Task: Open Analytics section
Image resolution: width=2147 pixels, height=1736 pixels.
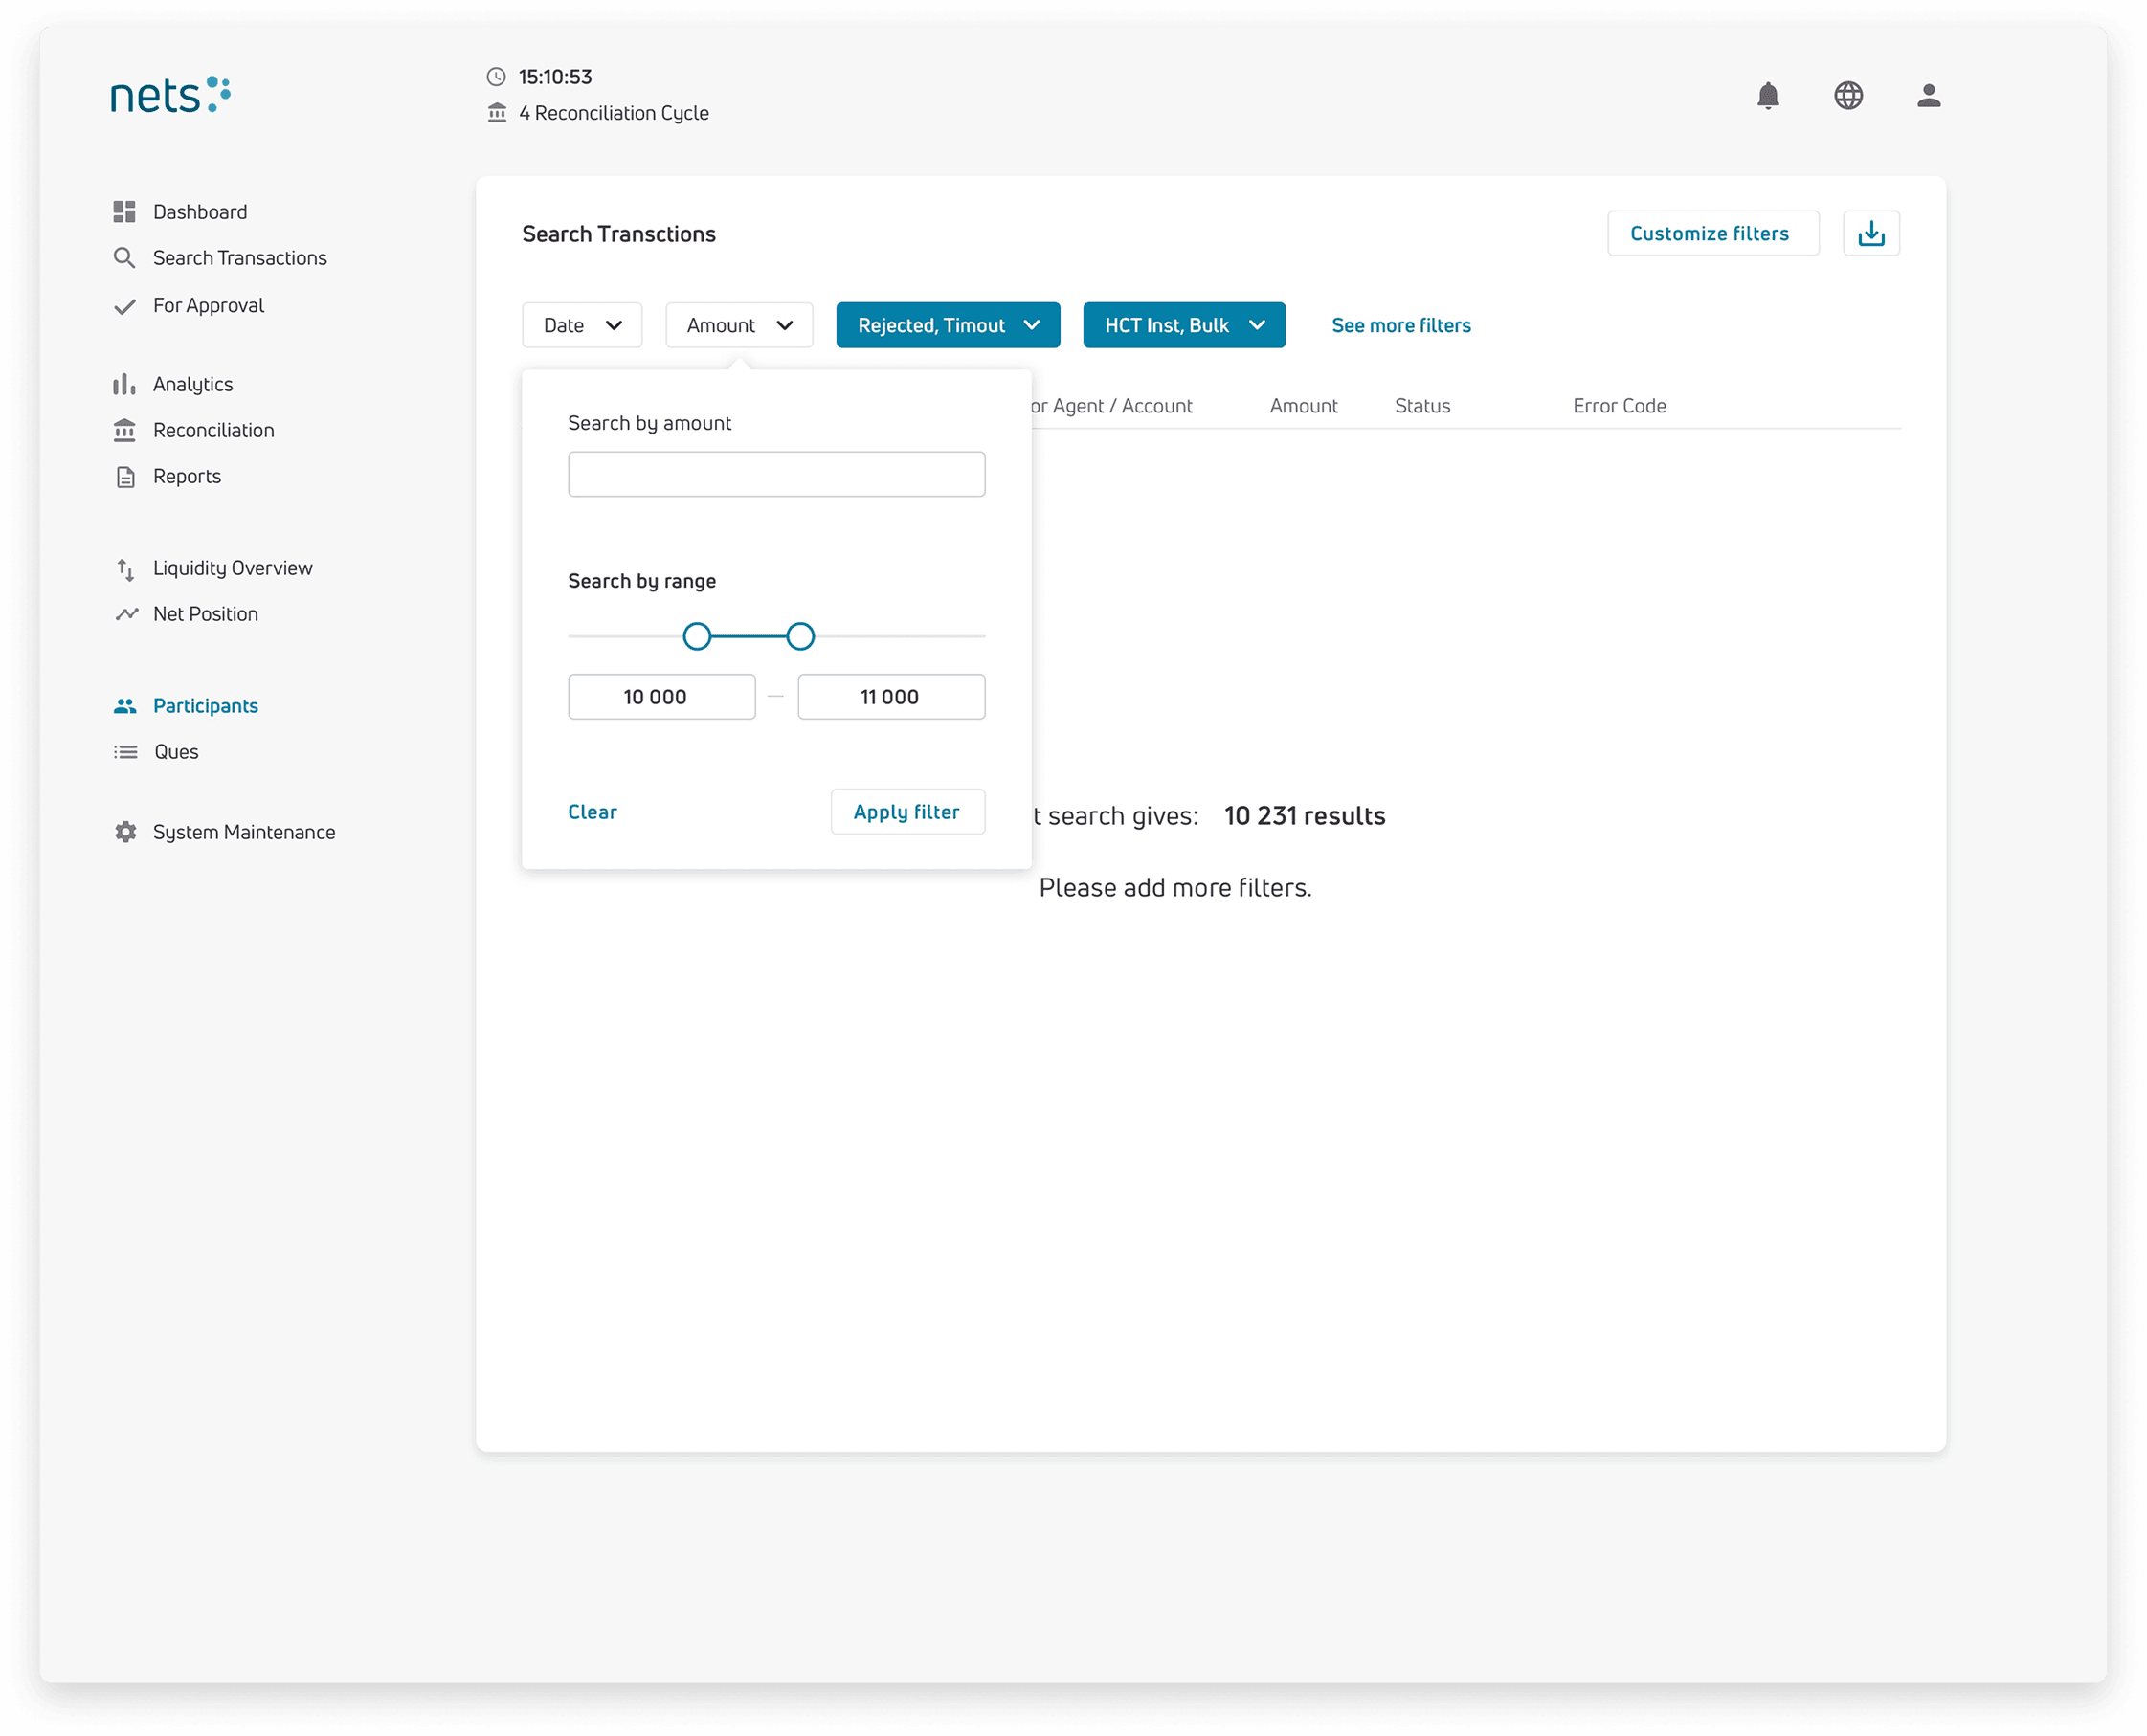Action: click(x=193, y=385)
